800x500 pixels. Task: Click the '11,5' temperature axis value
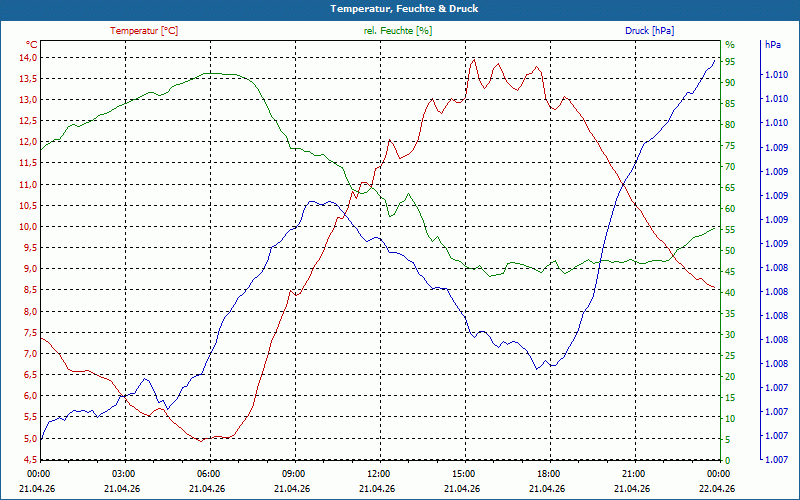point(28,163)
